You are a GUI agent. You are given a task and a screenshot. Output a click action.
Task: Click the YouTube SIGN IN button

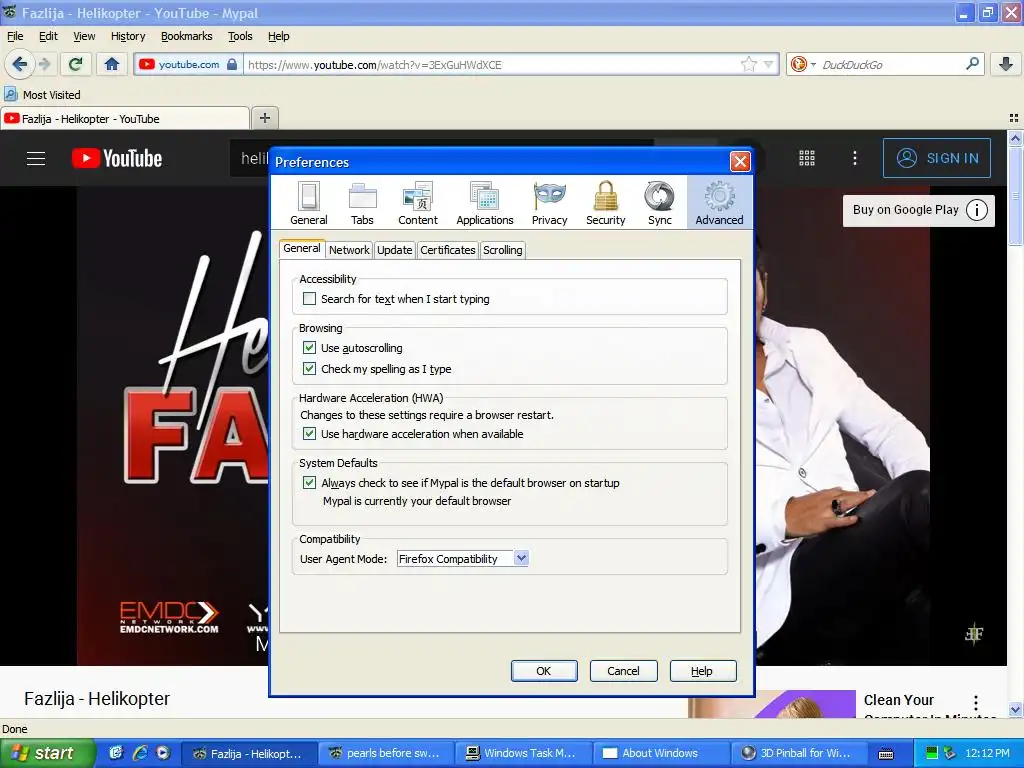pyautogui.click(x=936, y=158)
